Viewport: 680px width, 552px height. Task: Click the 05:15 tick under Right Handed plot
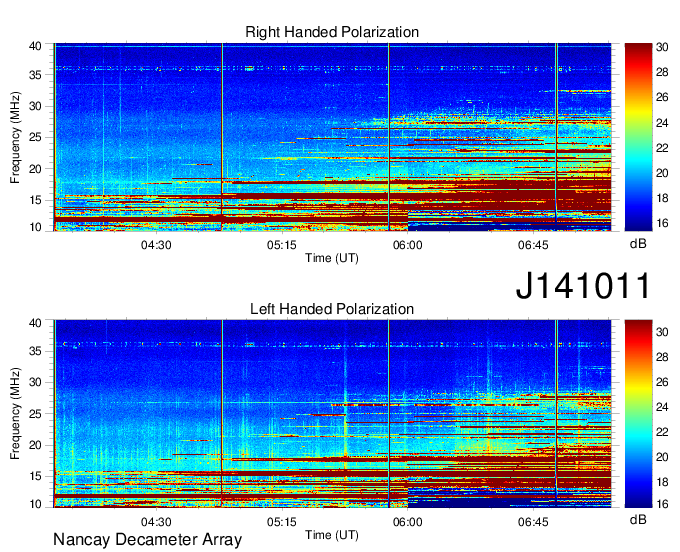click(x=281, y=245)
